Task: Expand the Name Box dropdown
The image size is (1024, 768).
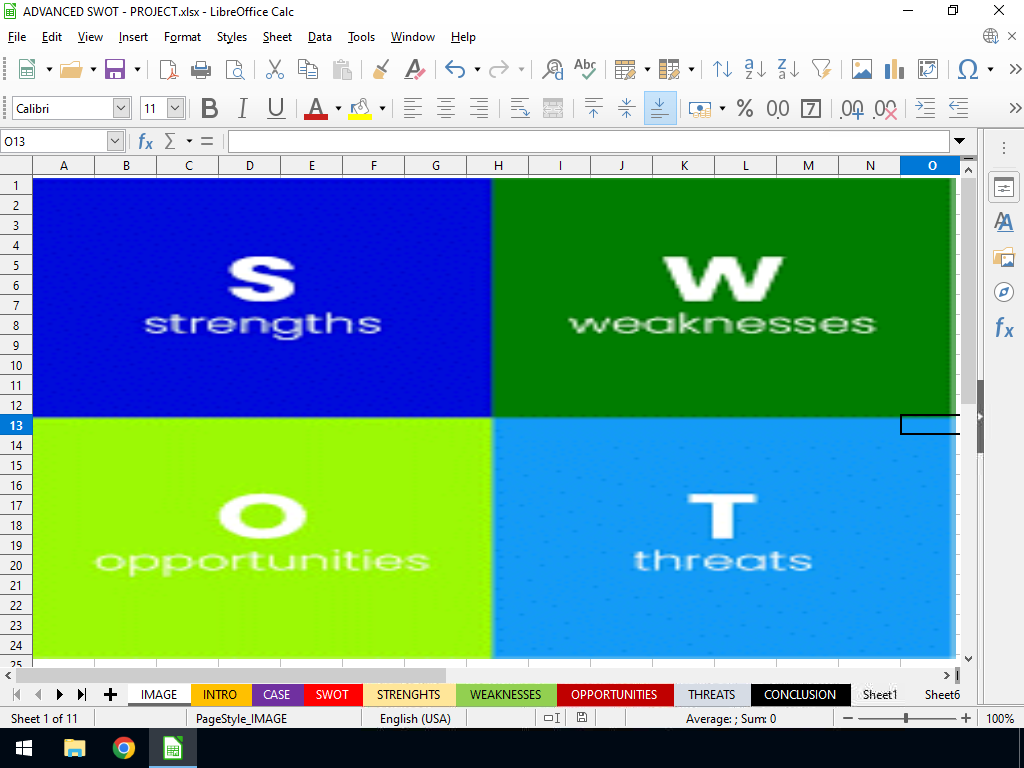Action: (x=115, y=141)
